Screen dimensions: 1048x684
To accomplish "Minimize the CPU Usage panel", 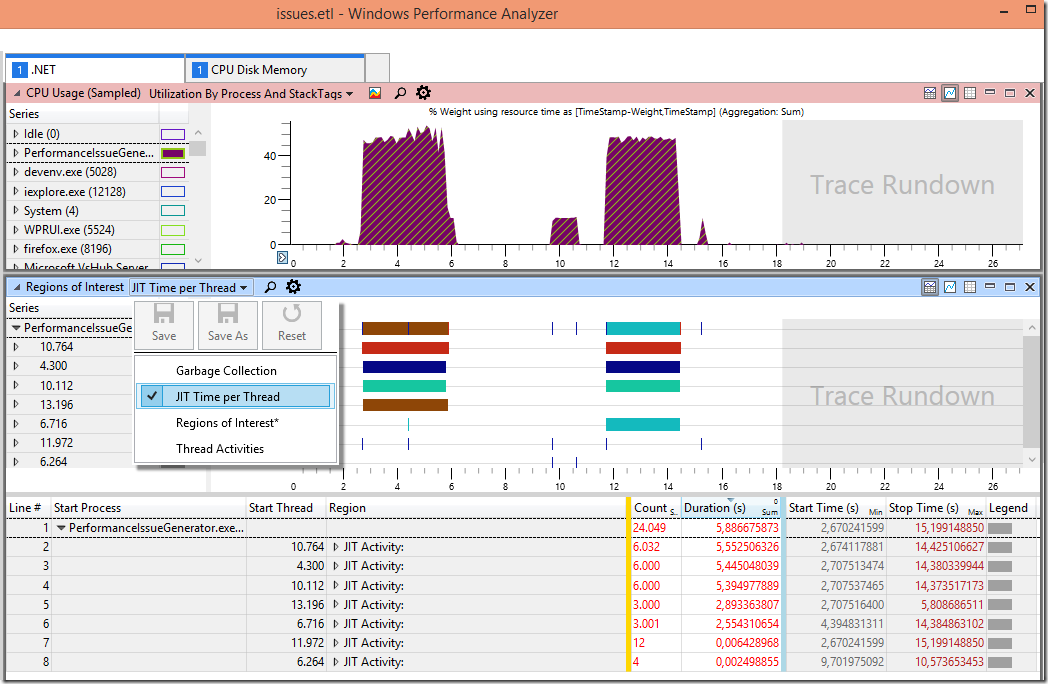I will pyautogui.click(x=990, y=92).
